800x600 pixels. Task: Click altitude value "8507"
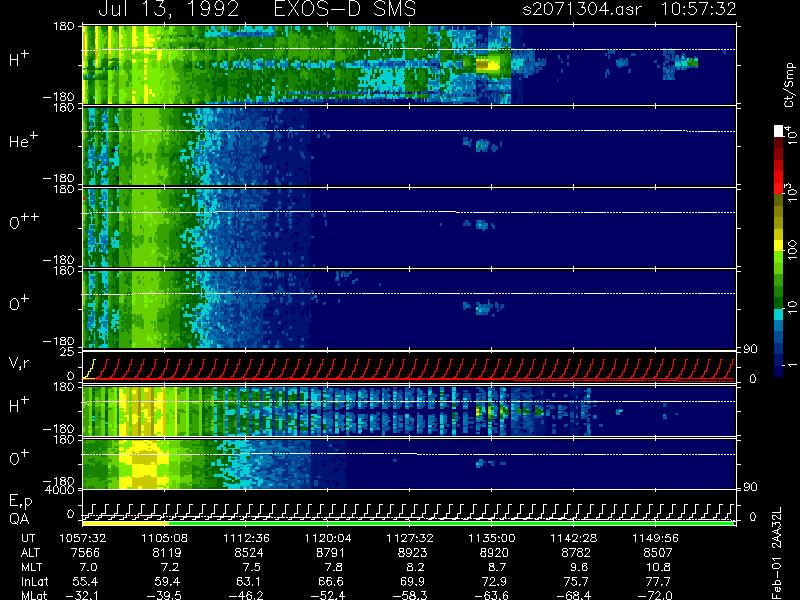click(658, 553)
